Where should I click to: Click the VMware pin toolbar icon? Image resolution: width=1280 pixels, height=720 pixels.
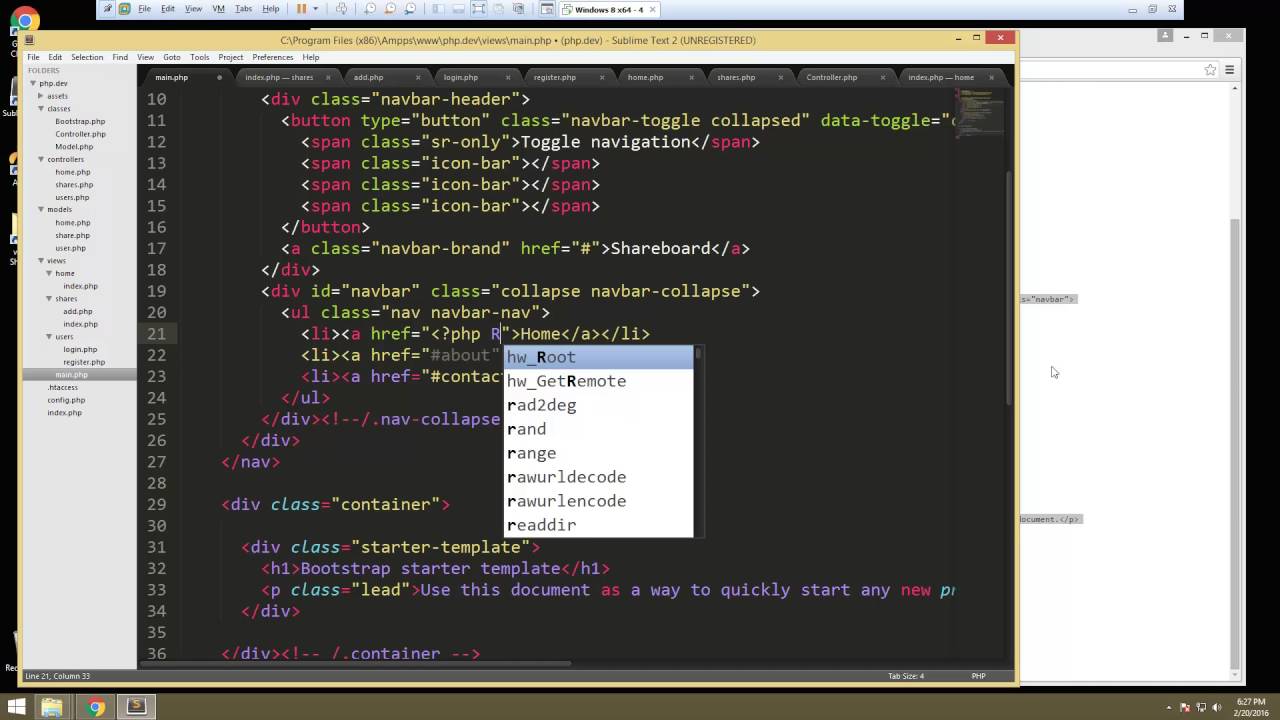107,9
